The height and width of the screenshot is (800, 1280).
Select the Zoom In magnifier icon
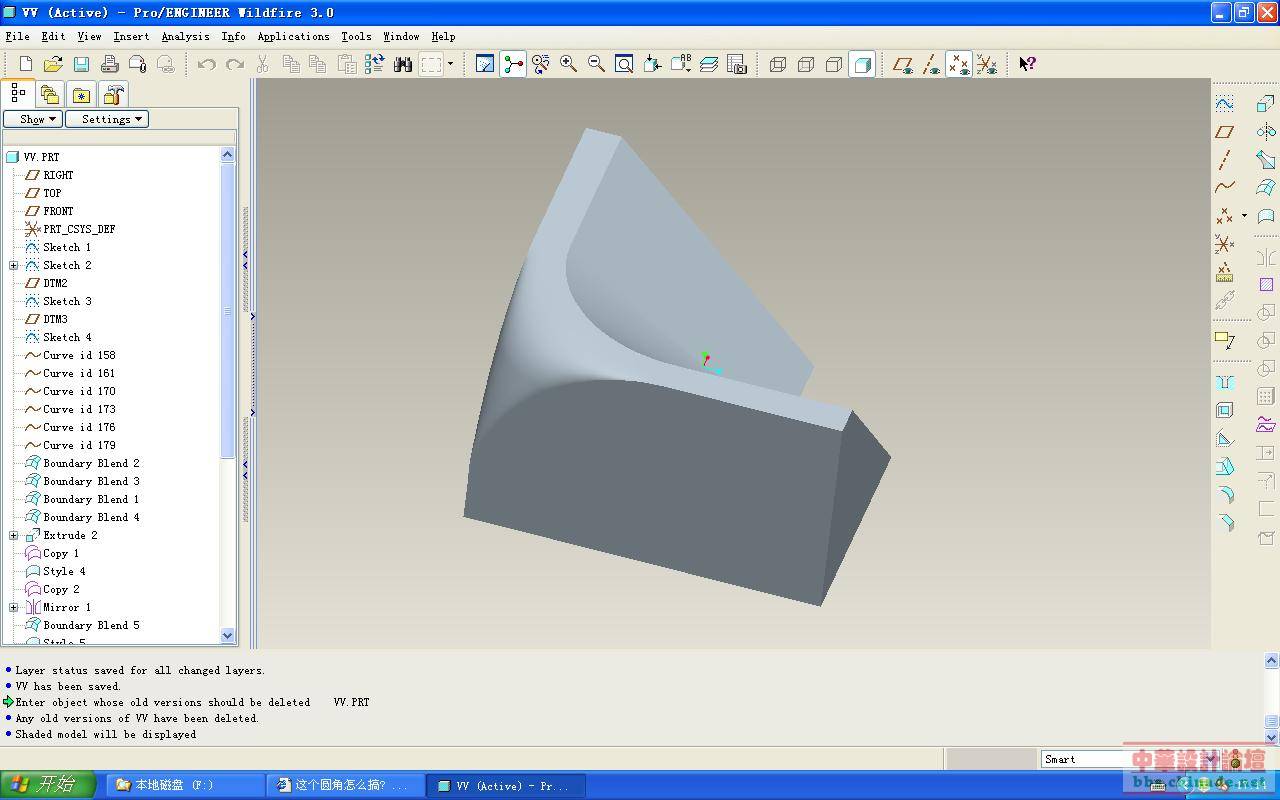[x=568, y=64]
